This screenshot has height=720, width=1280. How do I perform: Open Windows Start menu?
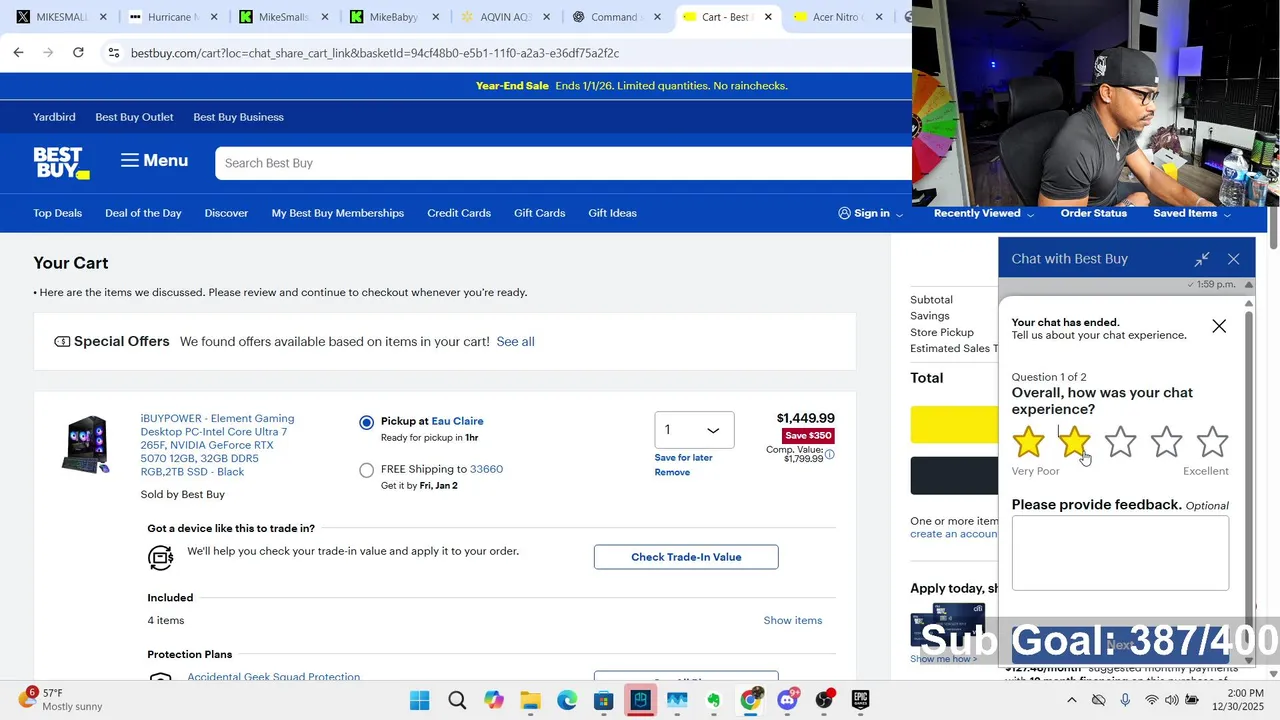pyautogui.click(x=420, y=700)
